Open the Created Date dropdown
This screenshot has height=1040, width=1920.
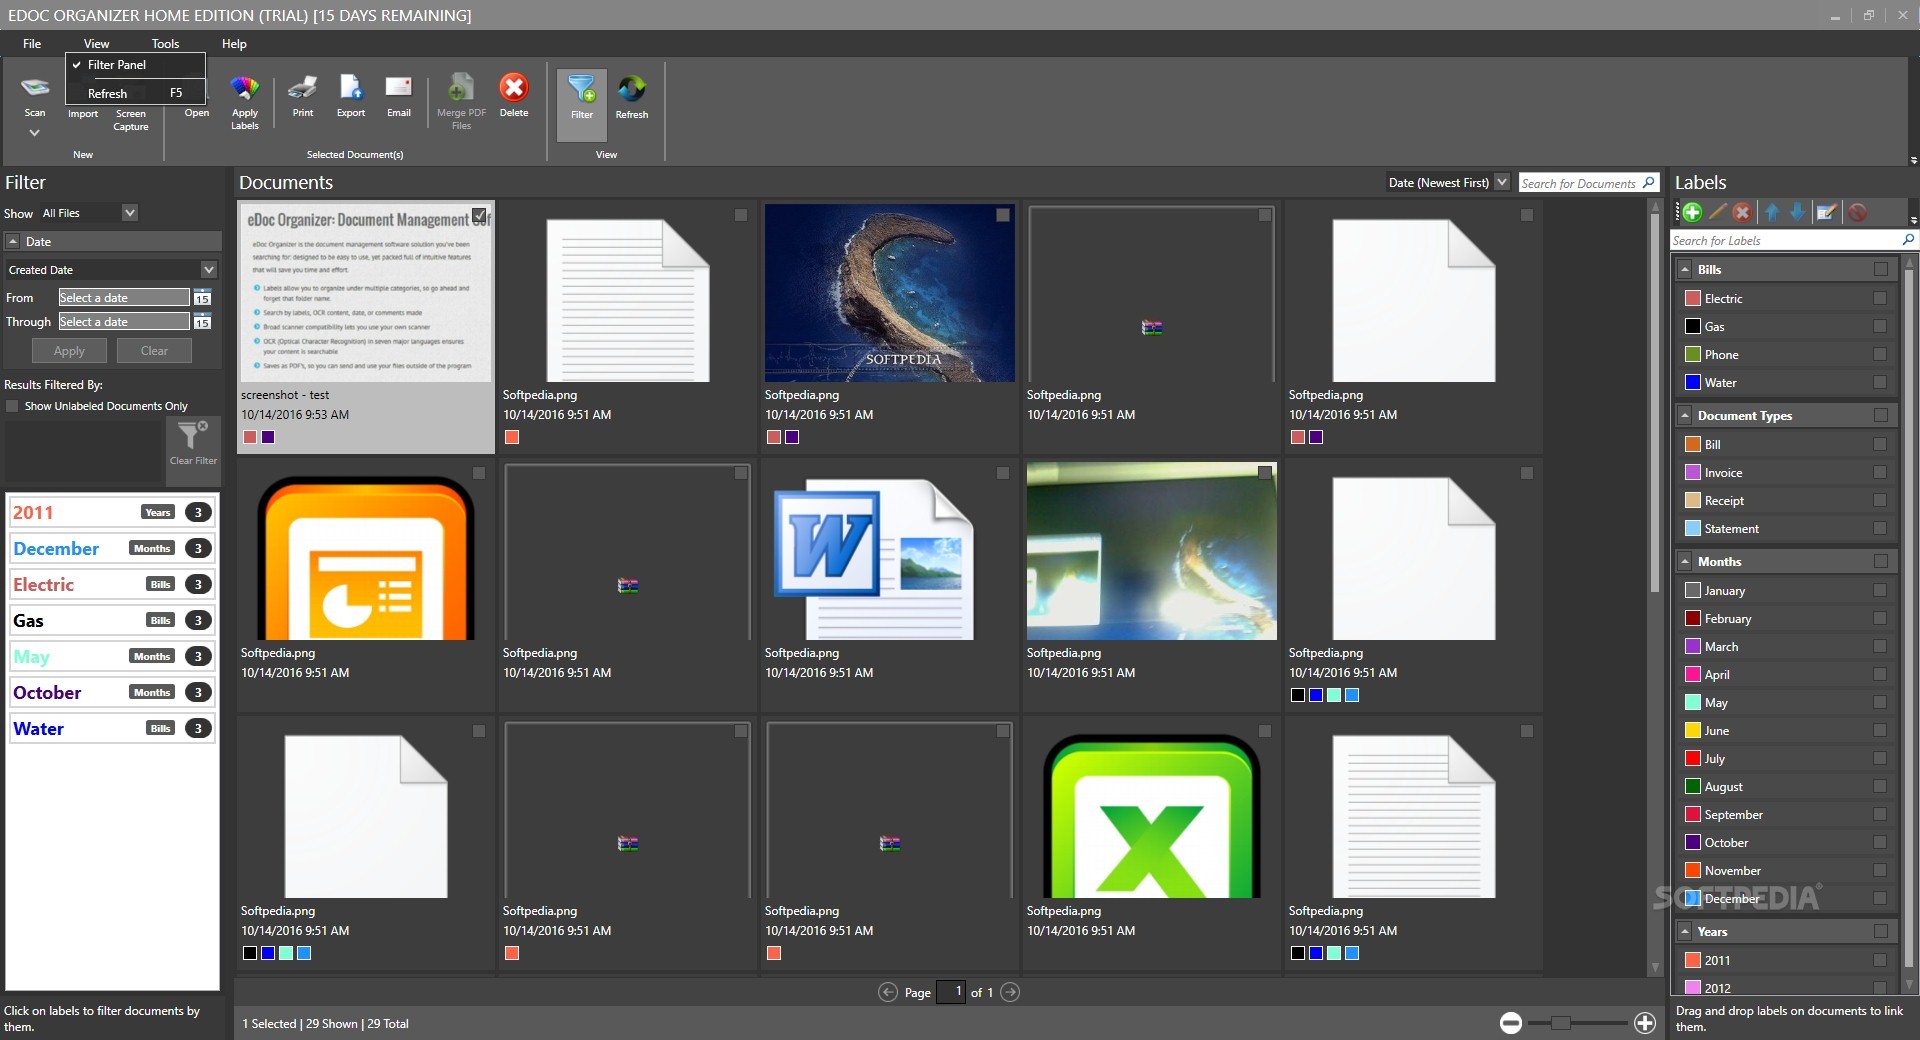(x=209, y=269)
